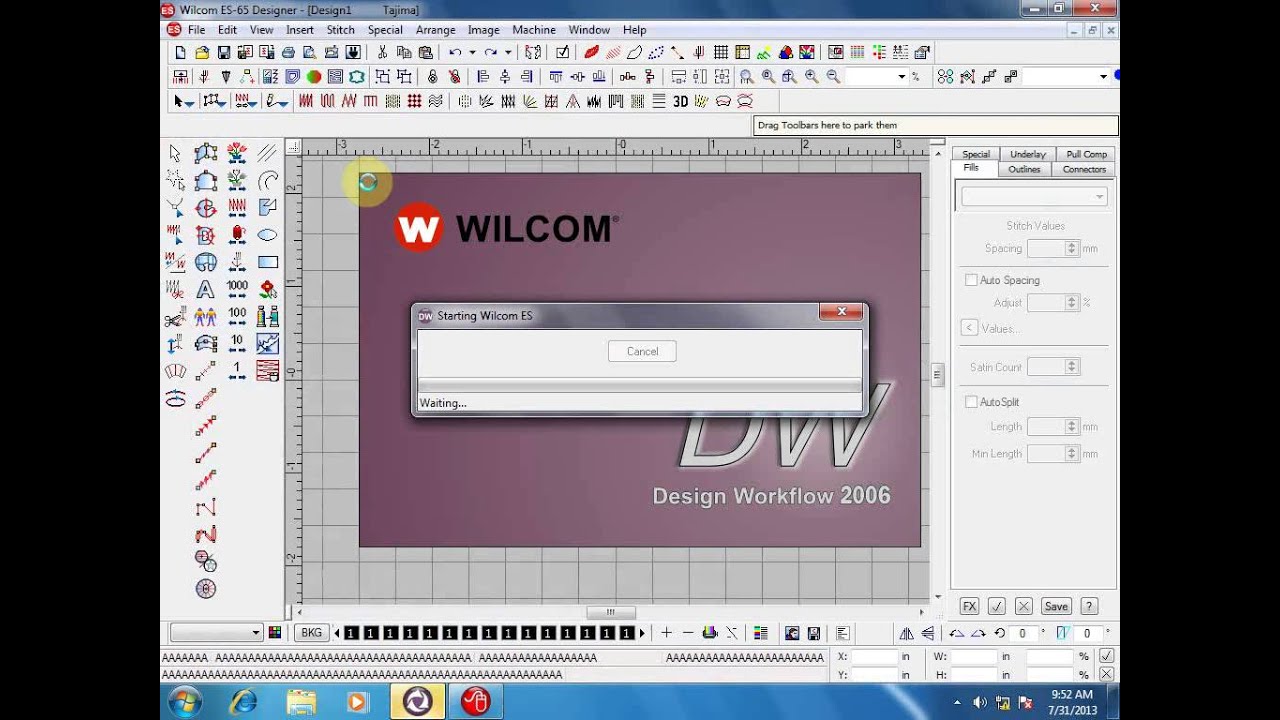Click the Open folder toolbar icon

coord(202,53)
